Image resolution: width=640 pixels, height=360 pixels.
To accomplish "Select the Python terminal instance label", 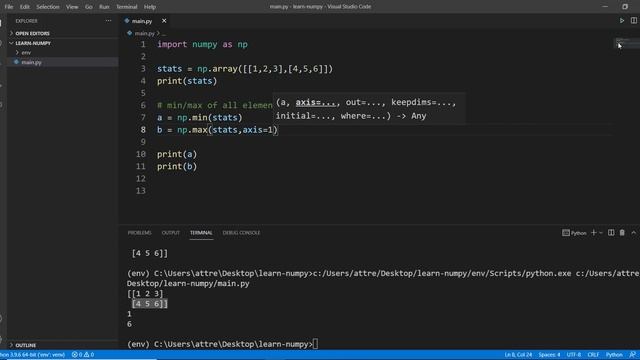I will (x=574, y=233).
